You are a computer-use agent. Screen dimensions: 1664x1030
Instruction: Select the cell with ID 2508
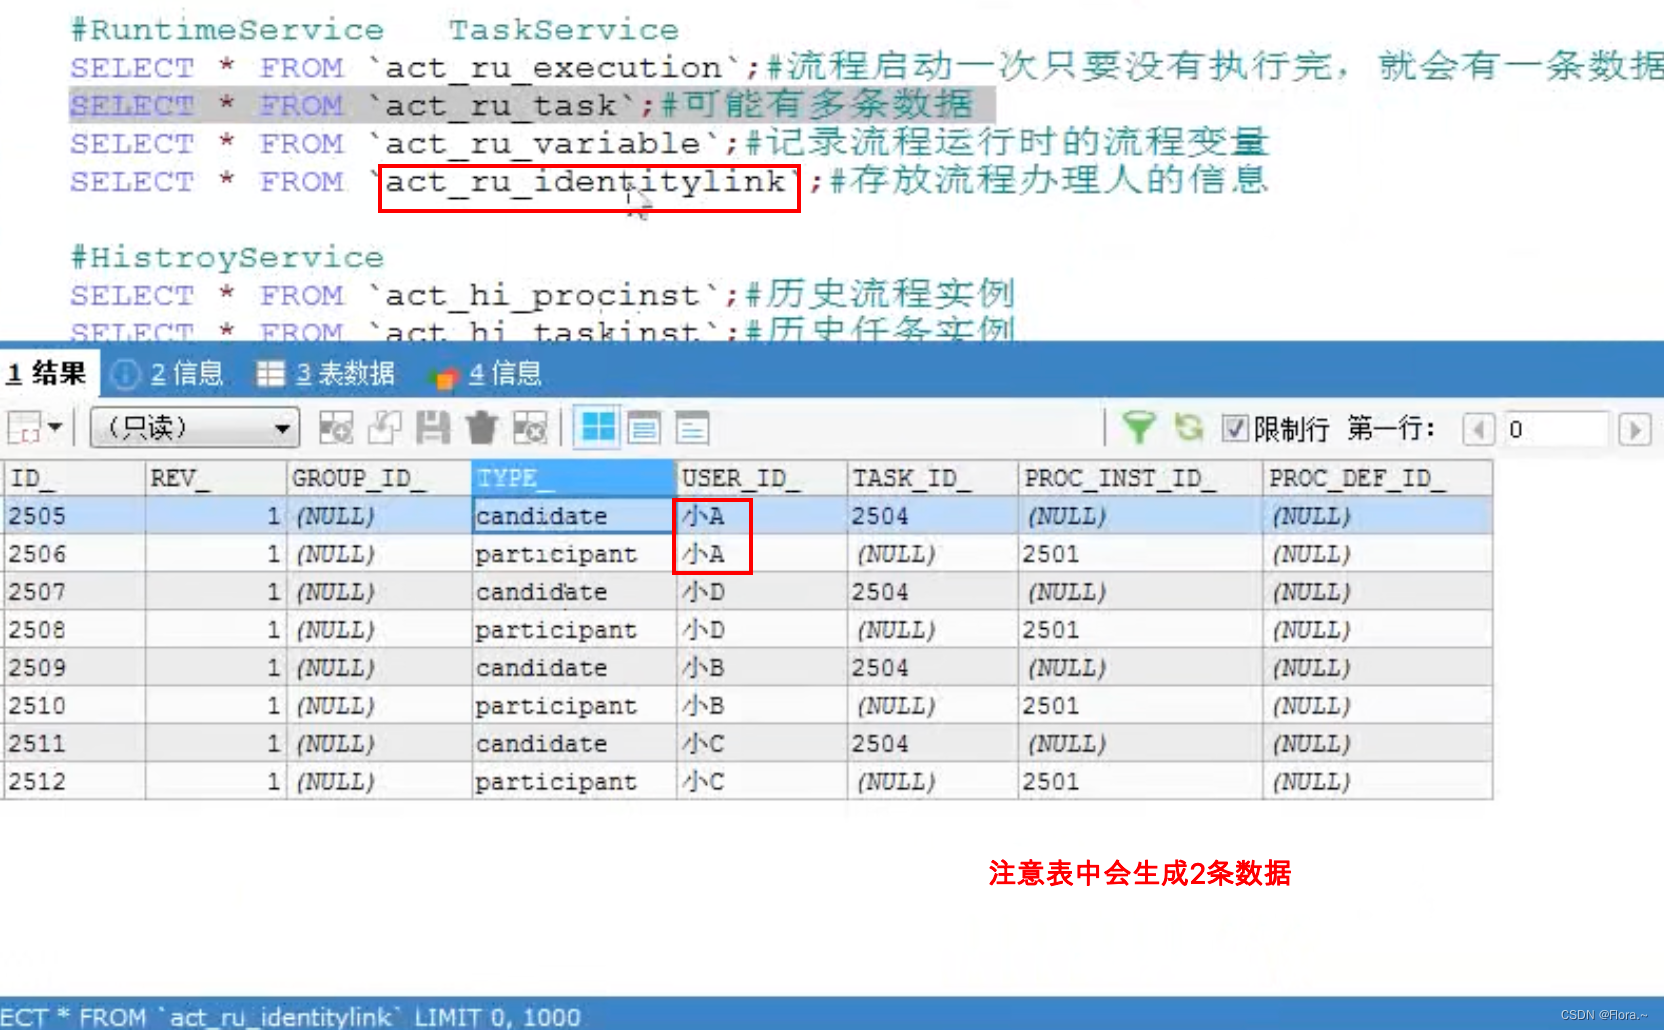(x=75, y=630)
